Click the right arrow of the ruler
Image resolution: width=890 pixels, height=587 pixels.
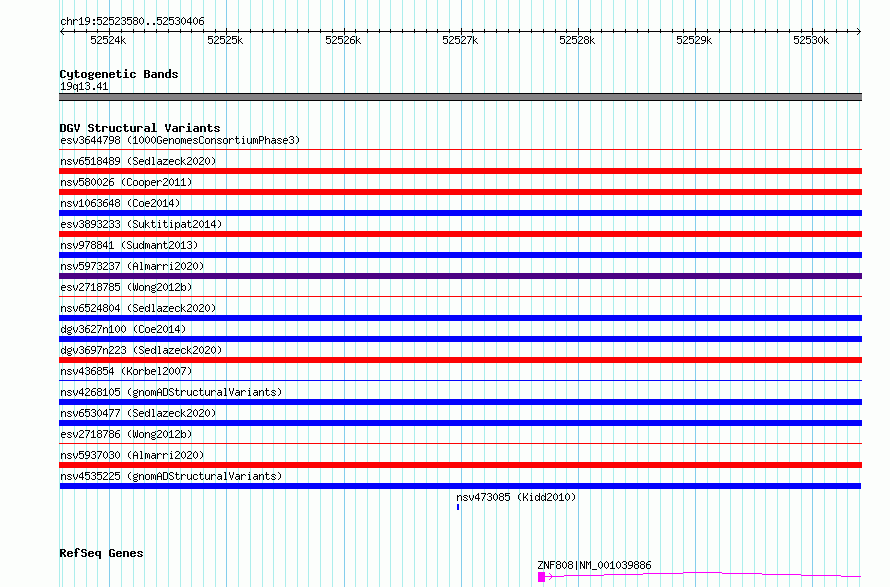pyautogui.click(x=859, y=32)
